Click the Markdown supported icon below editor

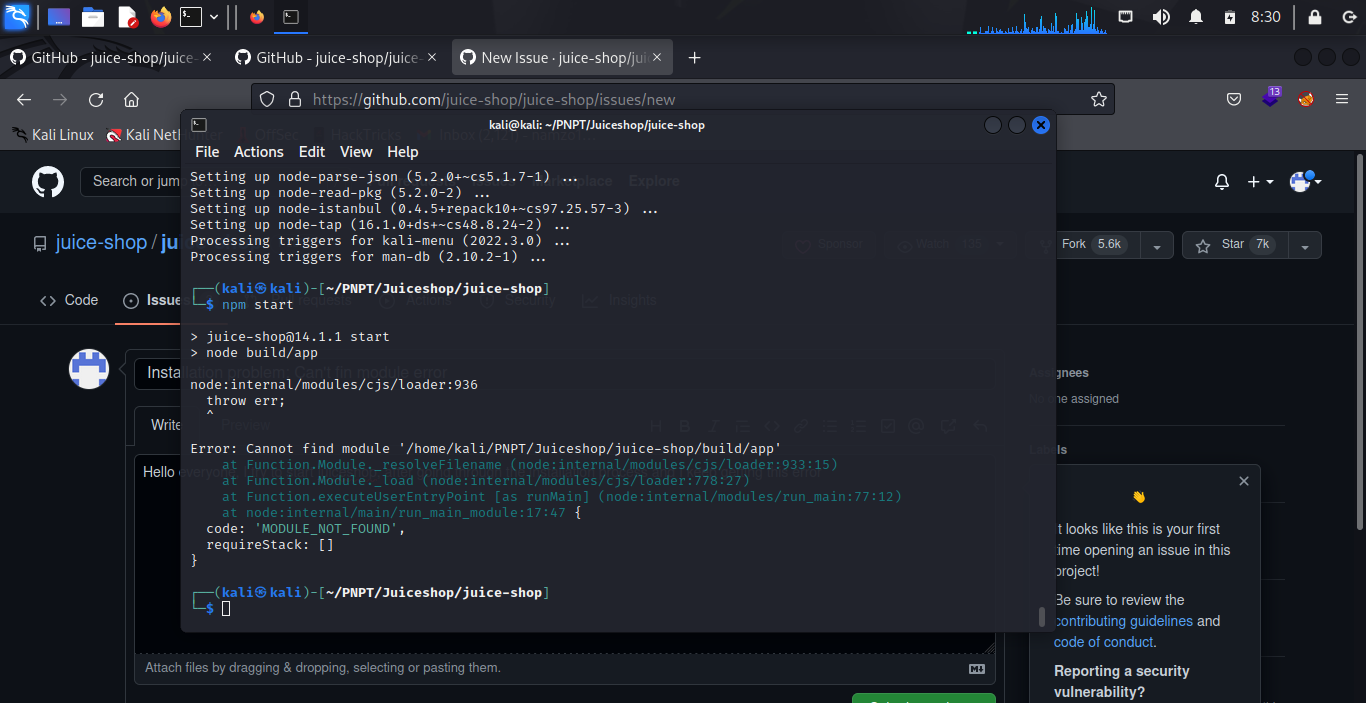[977, 668]
